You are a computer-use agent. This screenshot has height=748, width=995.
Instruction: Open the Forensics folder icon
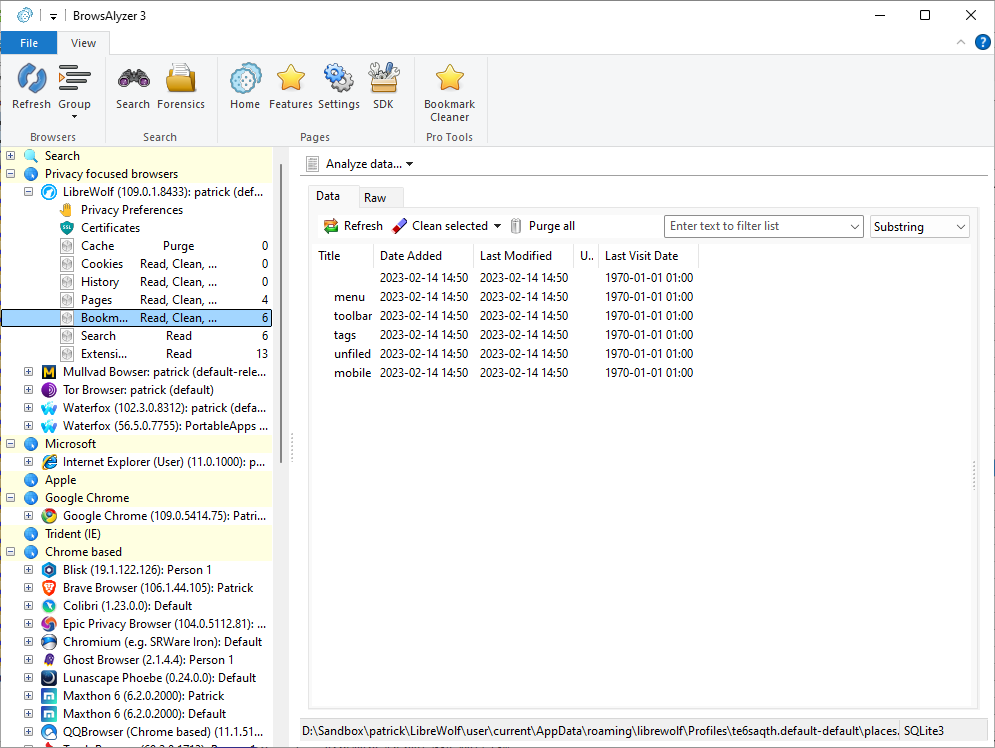tap(181, 79)
